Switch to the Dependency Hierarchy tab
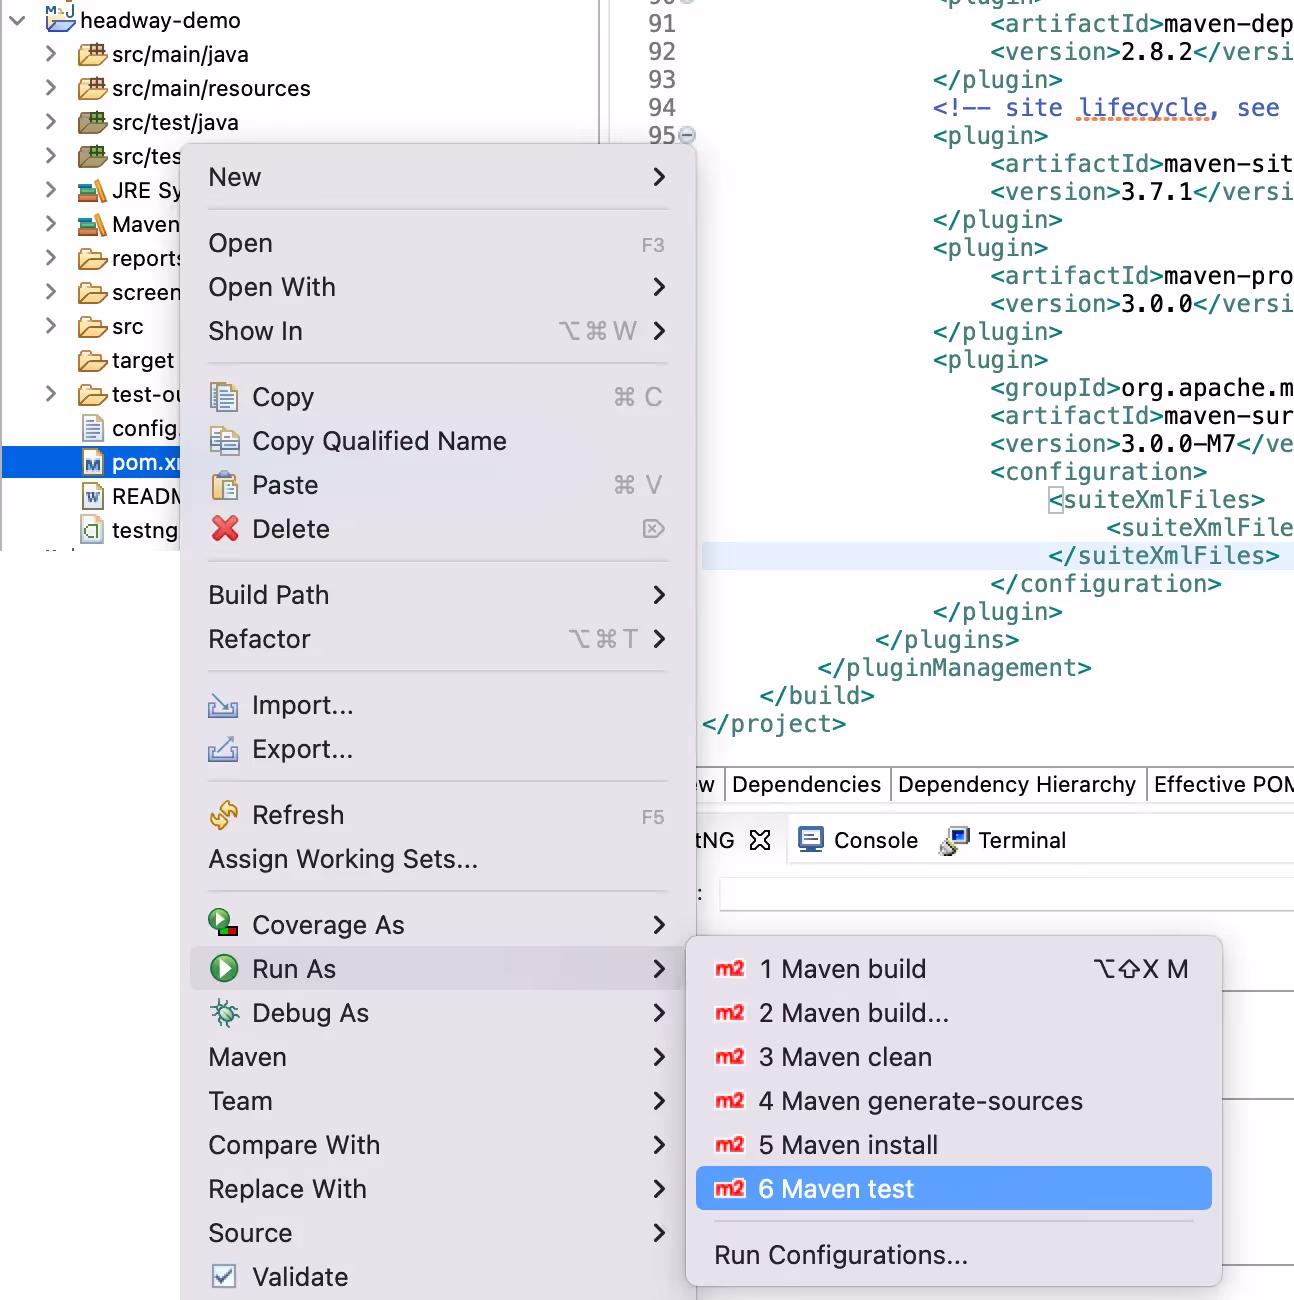The width and height of the screenshot is (1294, 1300). click(1016, 784)
